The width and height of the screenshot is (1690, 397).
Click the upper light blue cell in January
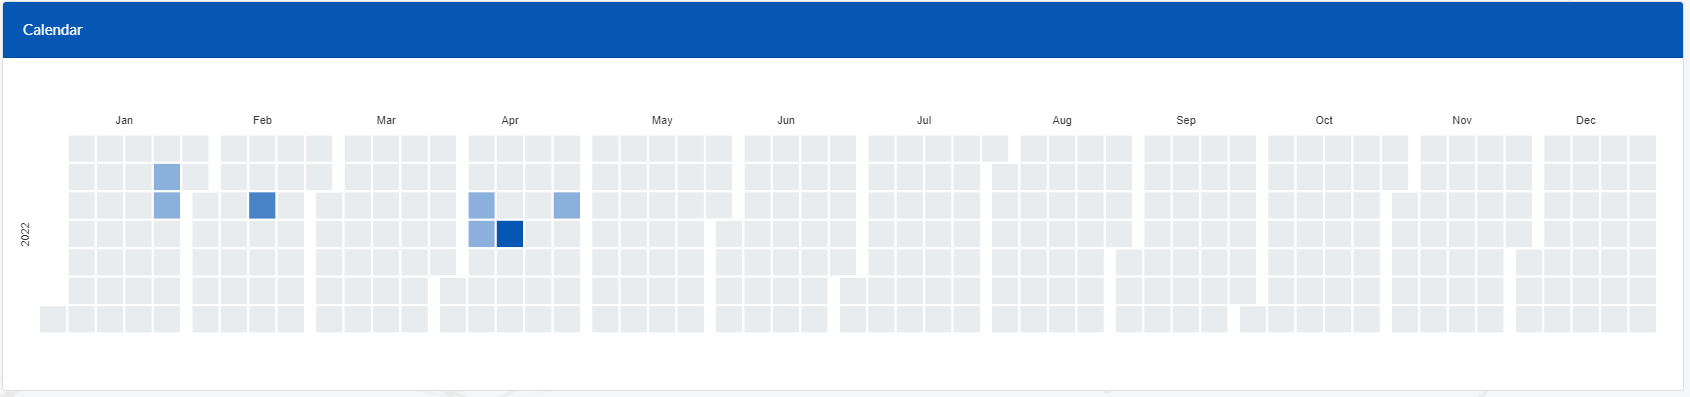[x=167, y=177]
